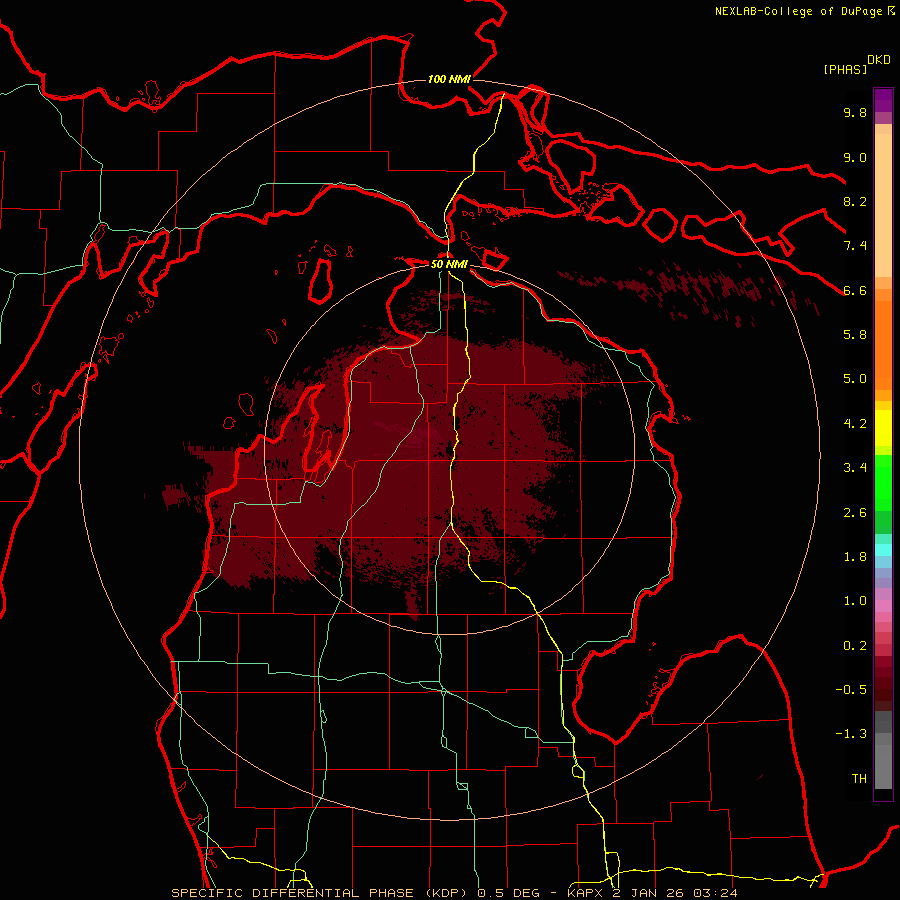
Task: Click the TH threshold label
Action: [x=859, y=779]
